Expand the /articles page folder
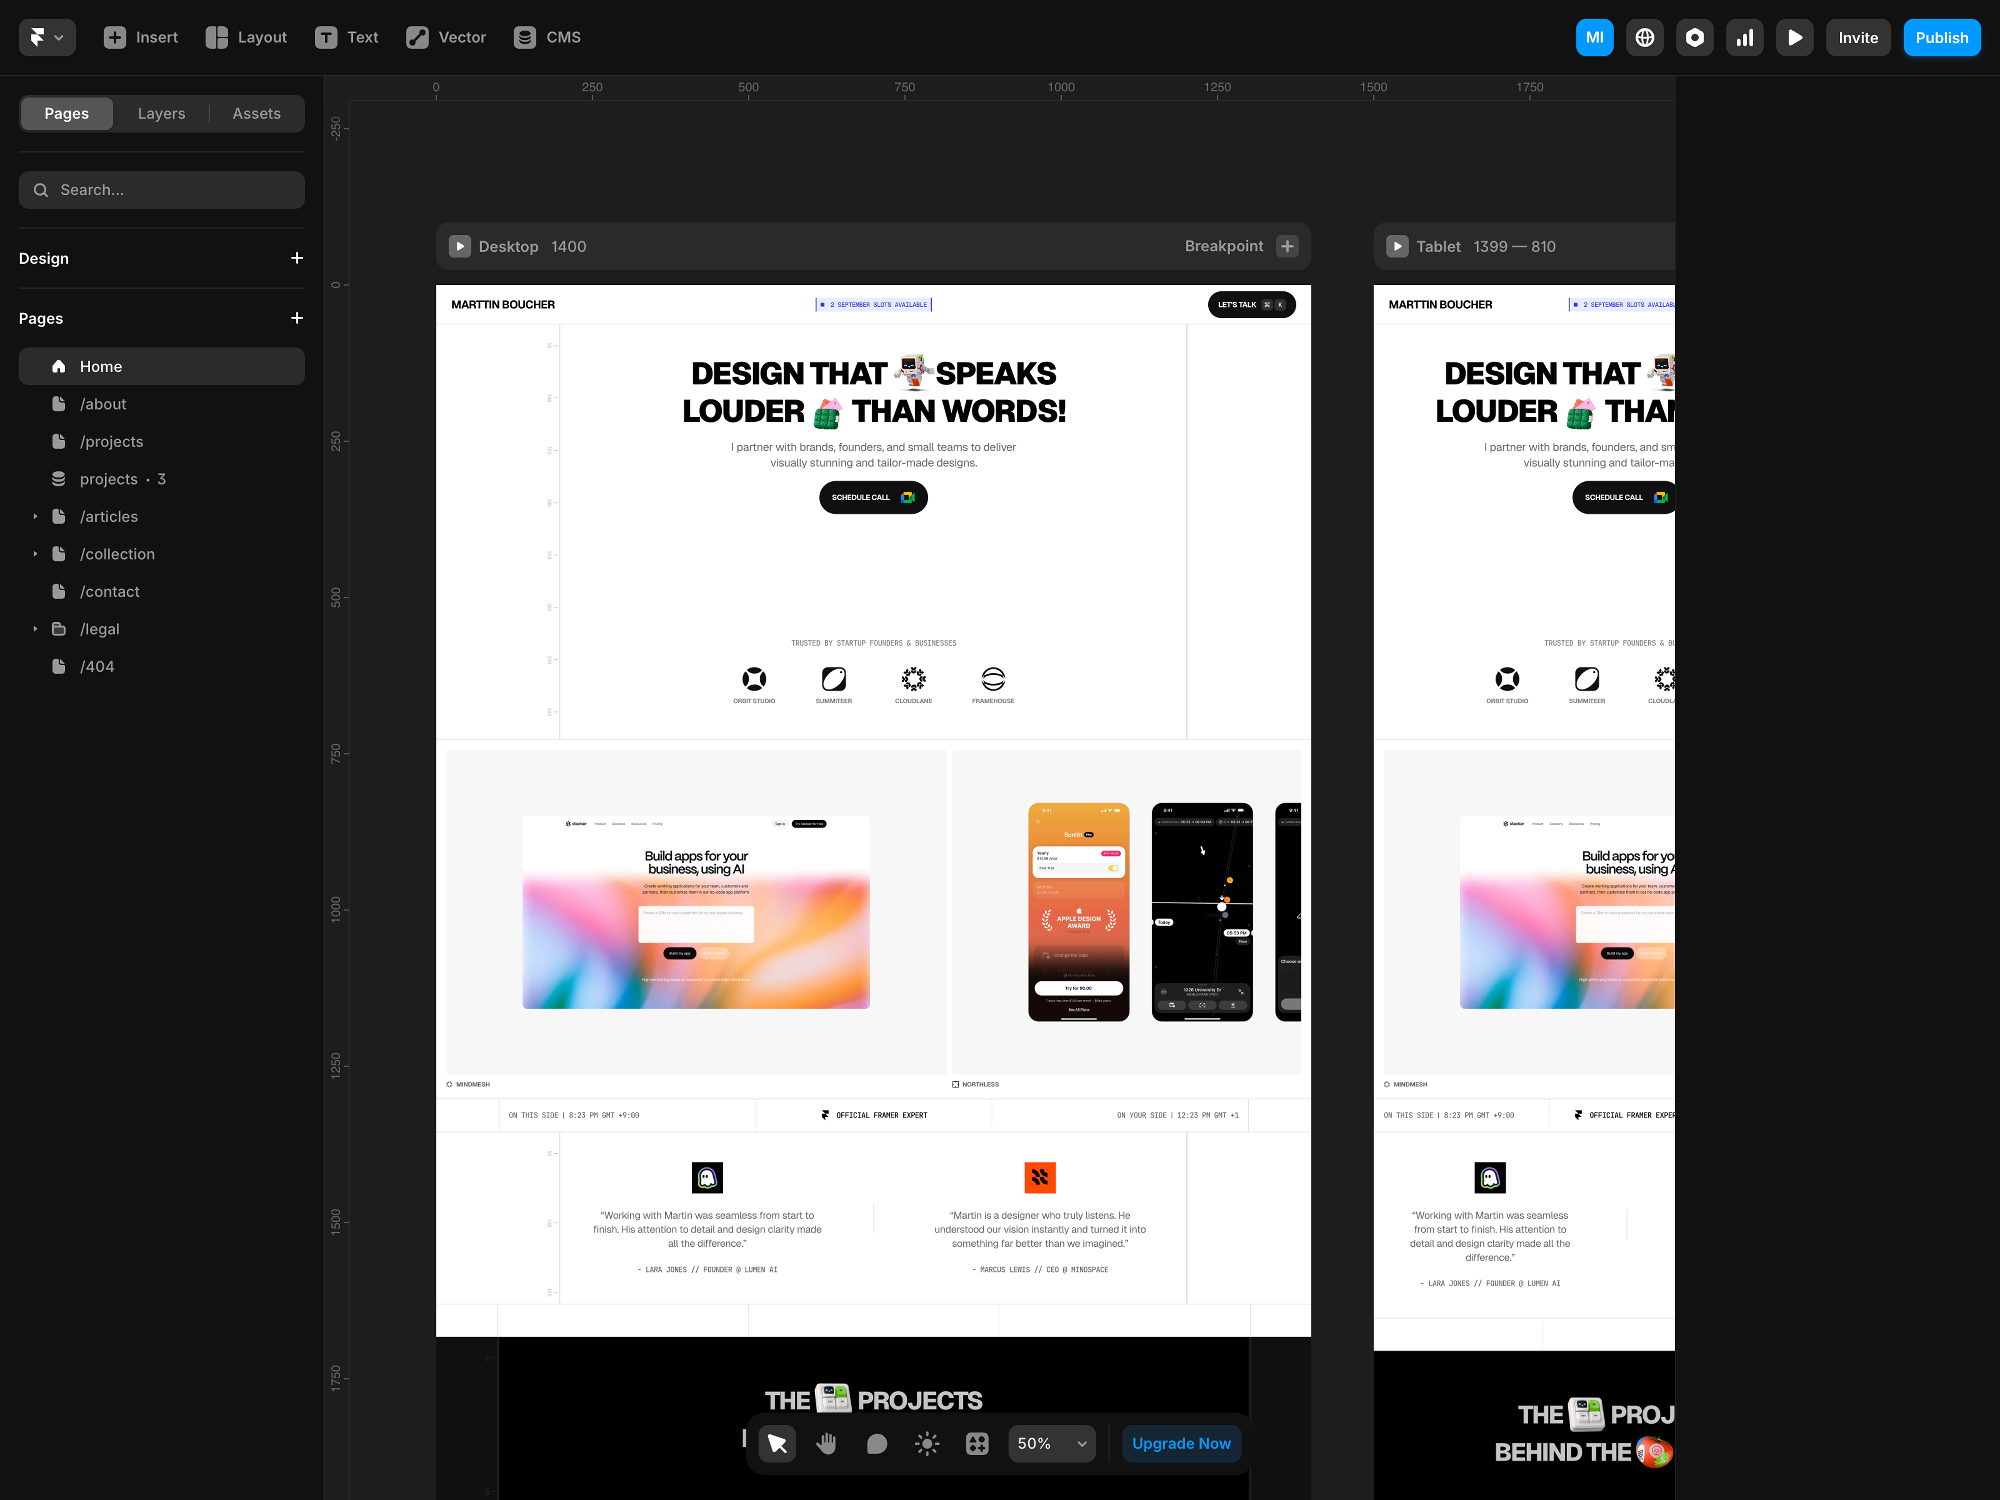The height and width of the screenshot is (1500, 2000). tap(35, 516)
